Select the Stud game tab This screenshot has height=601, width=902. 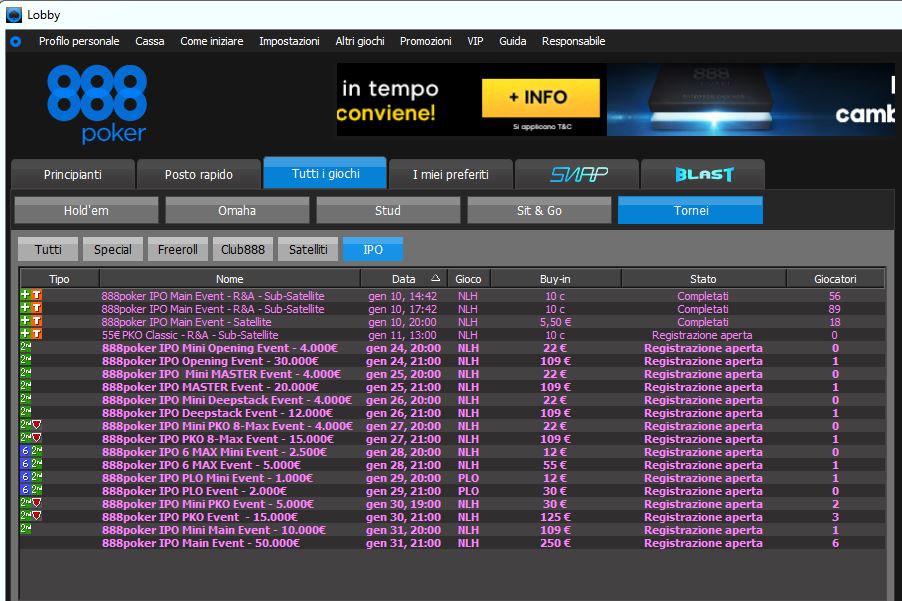388,210
